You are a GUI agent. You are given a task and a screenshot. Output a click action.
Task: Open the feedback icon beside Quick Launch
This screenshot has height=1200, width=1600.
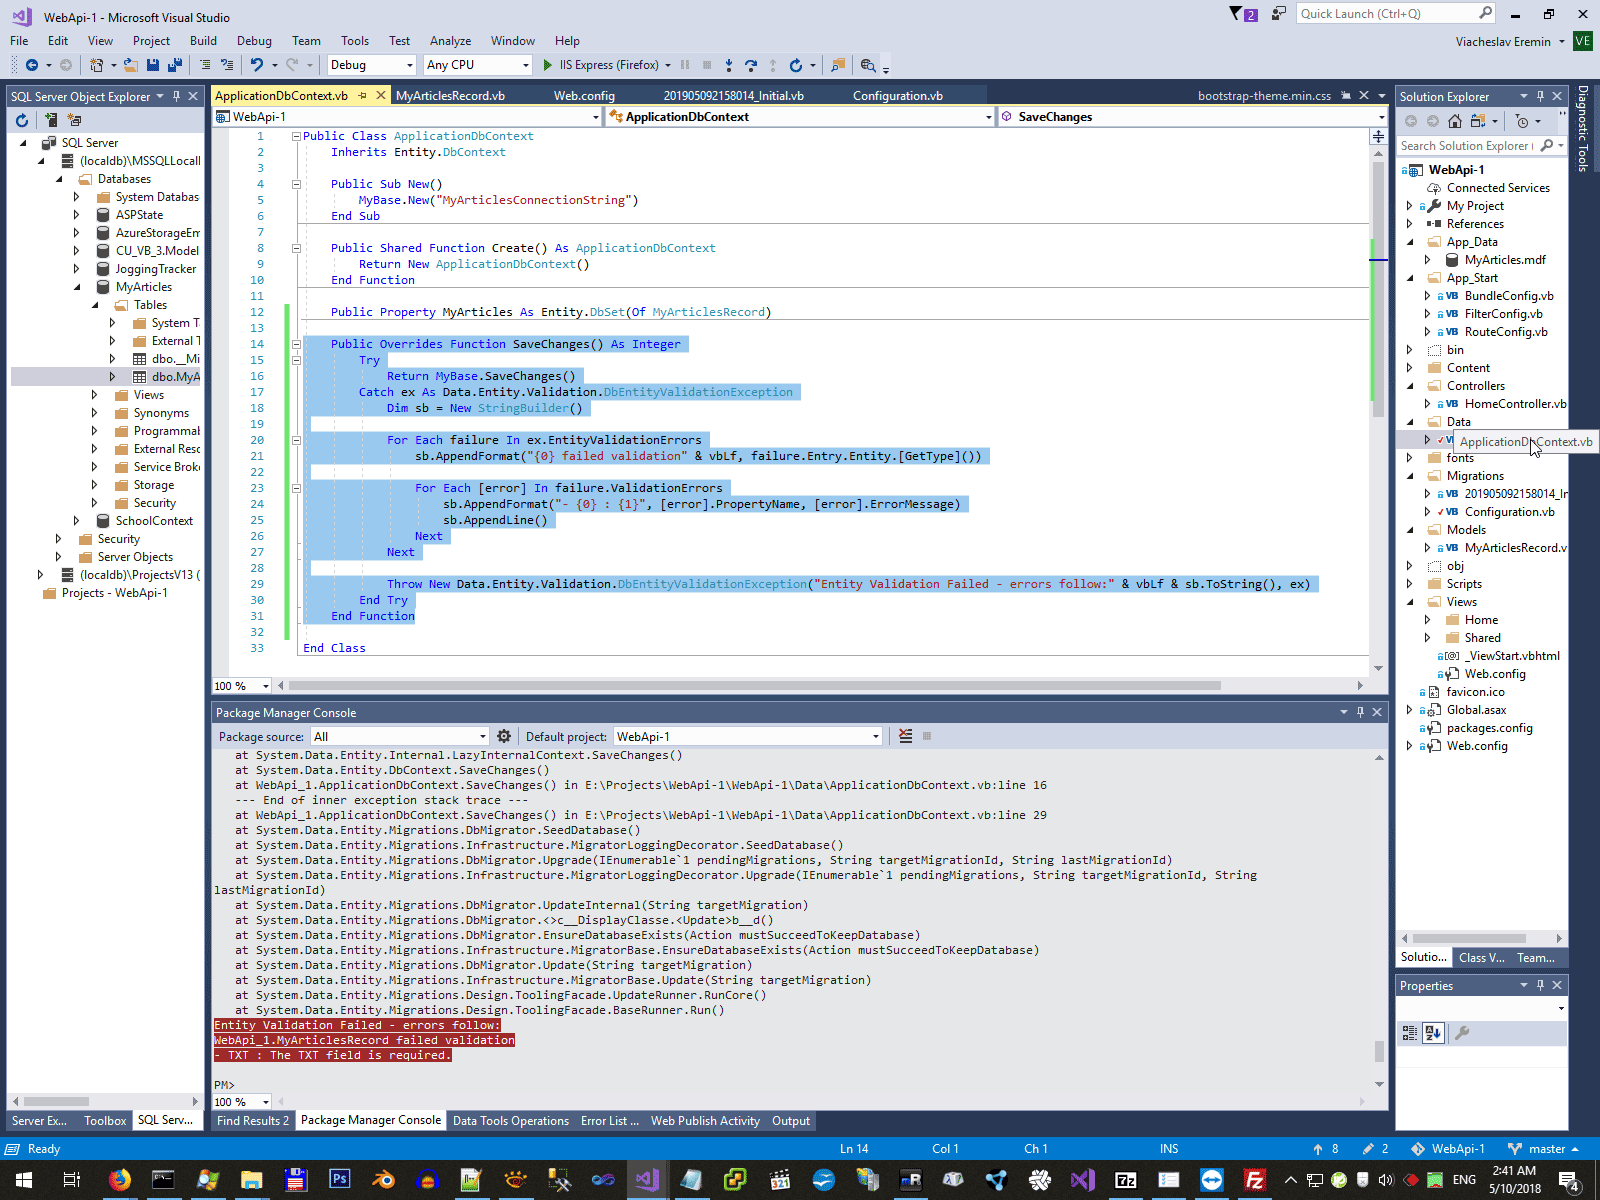point(1278,14)
